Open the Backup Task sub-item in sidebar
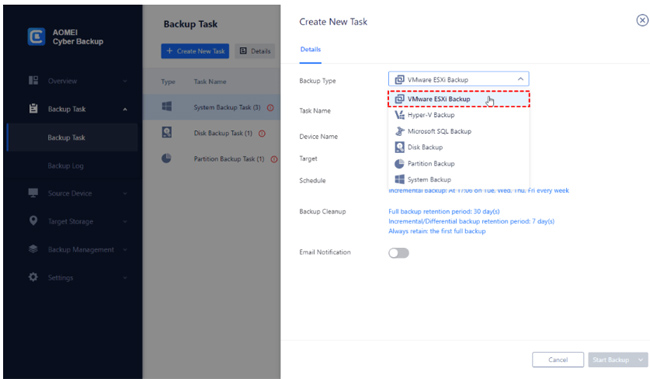Viewport: 650px width, 379px height. [x=73, y=137]
